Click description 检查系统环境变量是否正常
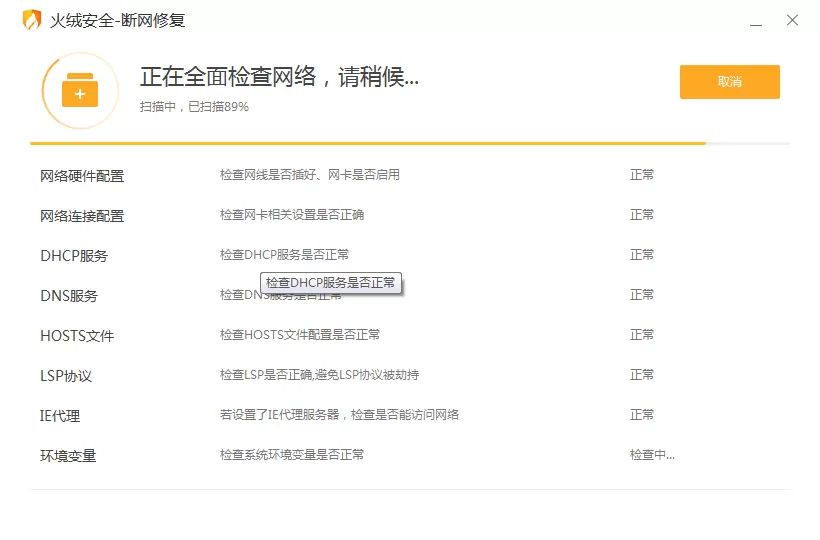Image resolution: width=820 pixels, height=540 pixels. pyautogui.click(x=292, y=455)
